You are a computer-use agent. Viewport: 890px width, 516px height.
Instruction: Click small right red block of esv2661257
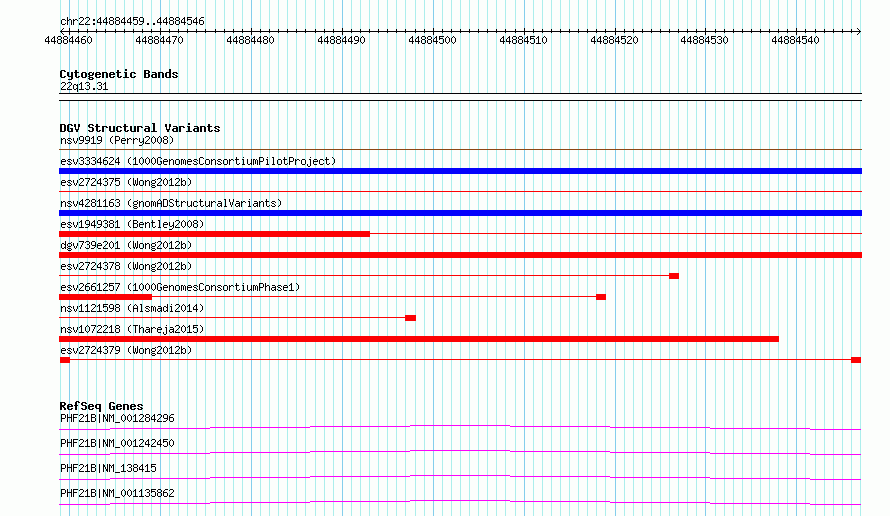(x=601, y=297)
